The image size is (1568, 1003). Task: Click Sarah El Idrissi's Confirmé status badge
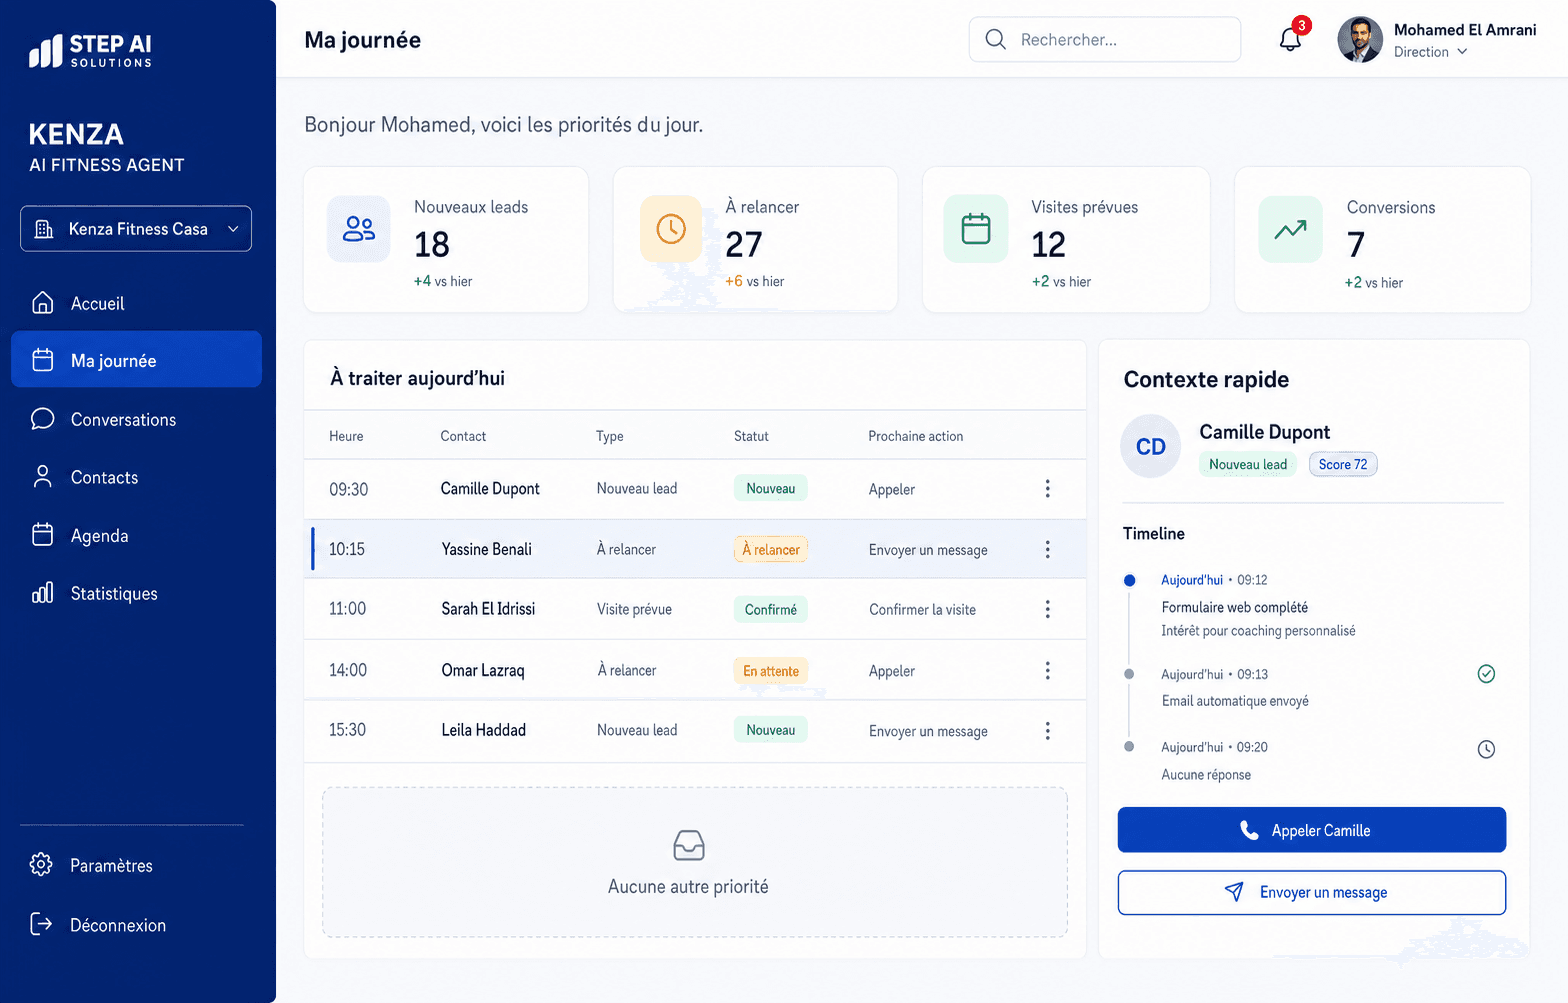point(770,609)
